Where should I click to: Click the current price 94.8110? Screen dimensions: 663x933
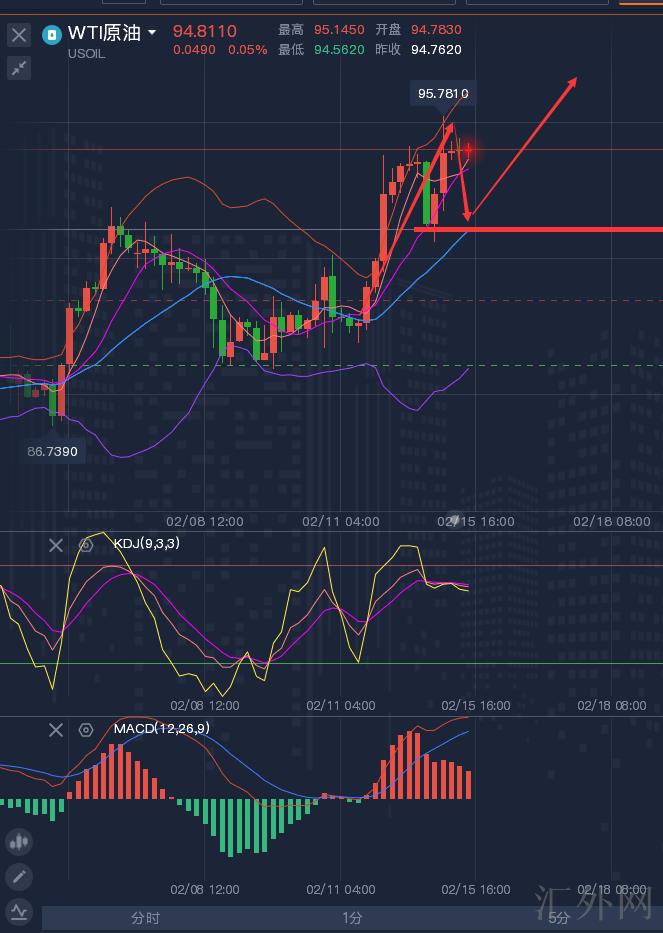pos(205,31)
